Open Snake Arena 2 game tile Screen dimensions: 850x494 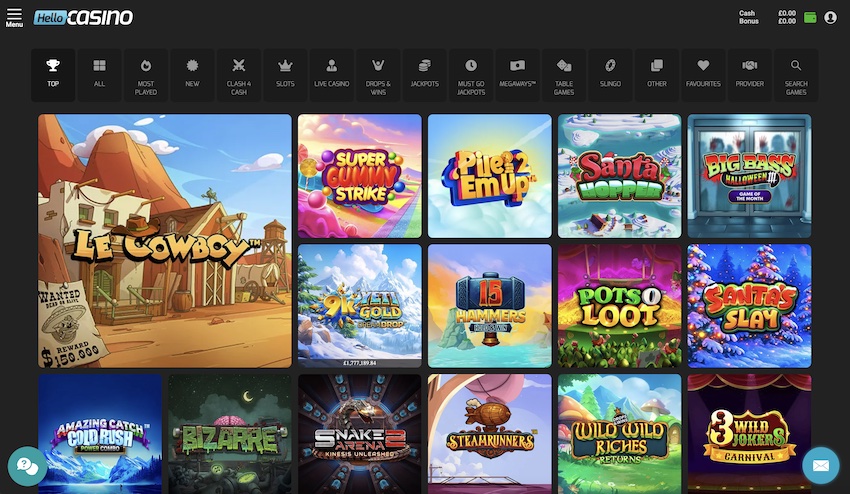click(x=359, y=434)
